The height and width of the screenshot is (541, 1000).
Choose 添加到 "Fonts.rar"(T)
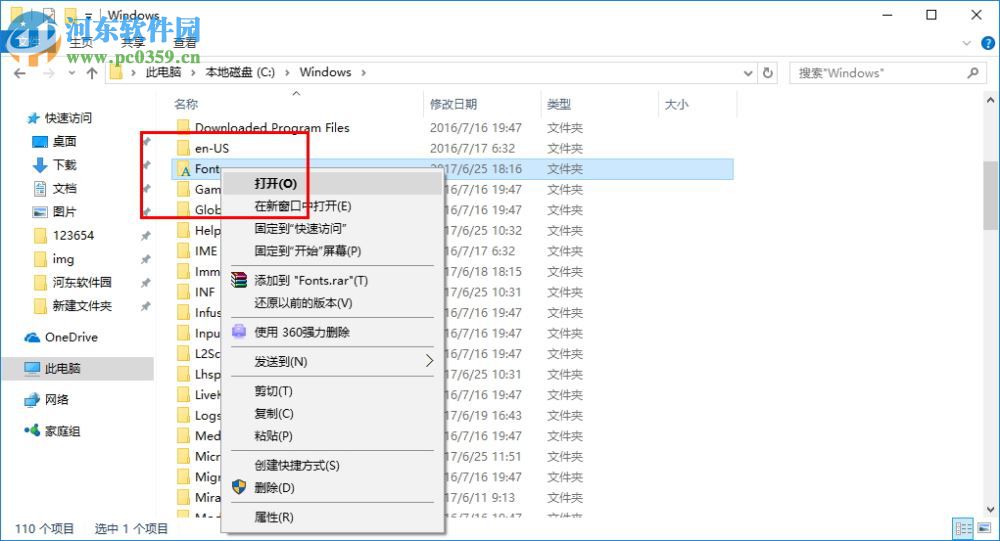pyautogui.click(x=332, y=281)
